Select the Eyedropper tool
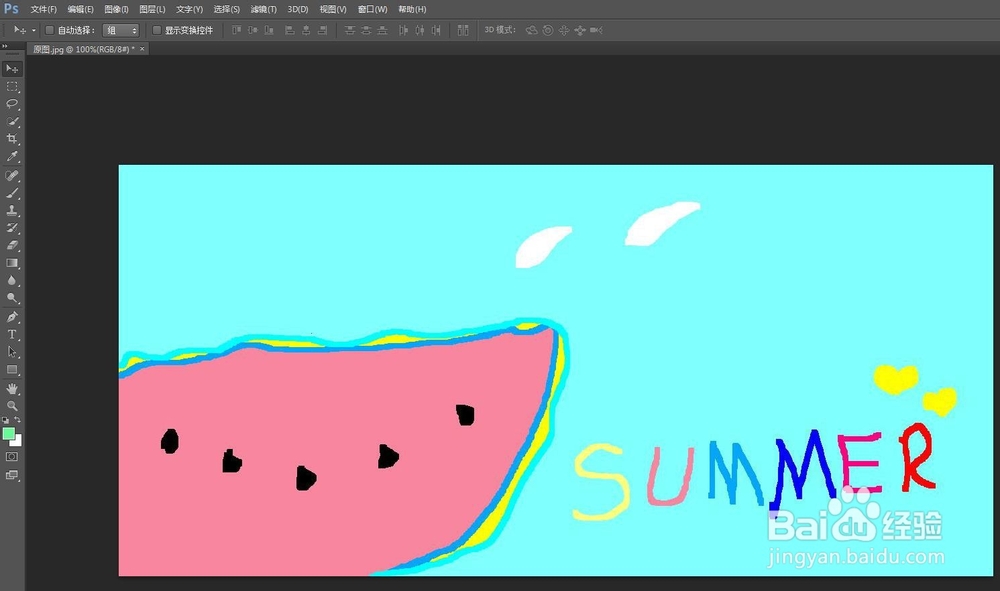 tap(12, 156)
